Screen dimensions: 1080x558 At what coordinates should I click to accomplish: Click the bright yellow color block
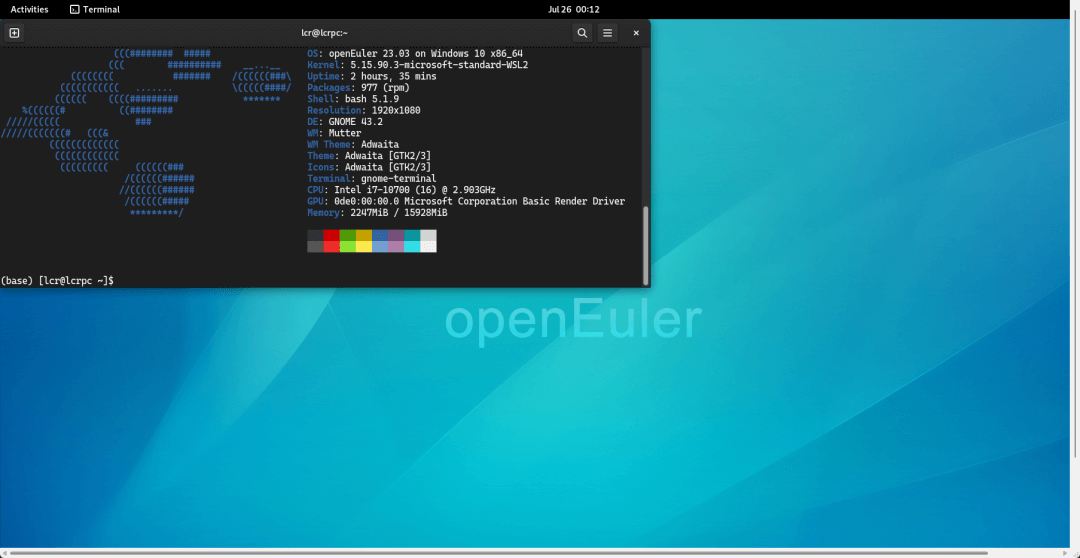click(364, 246)
